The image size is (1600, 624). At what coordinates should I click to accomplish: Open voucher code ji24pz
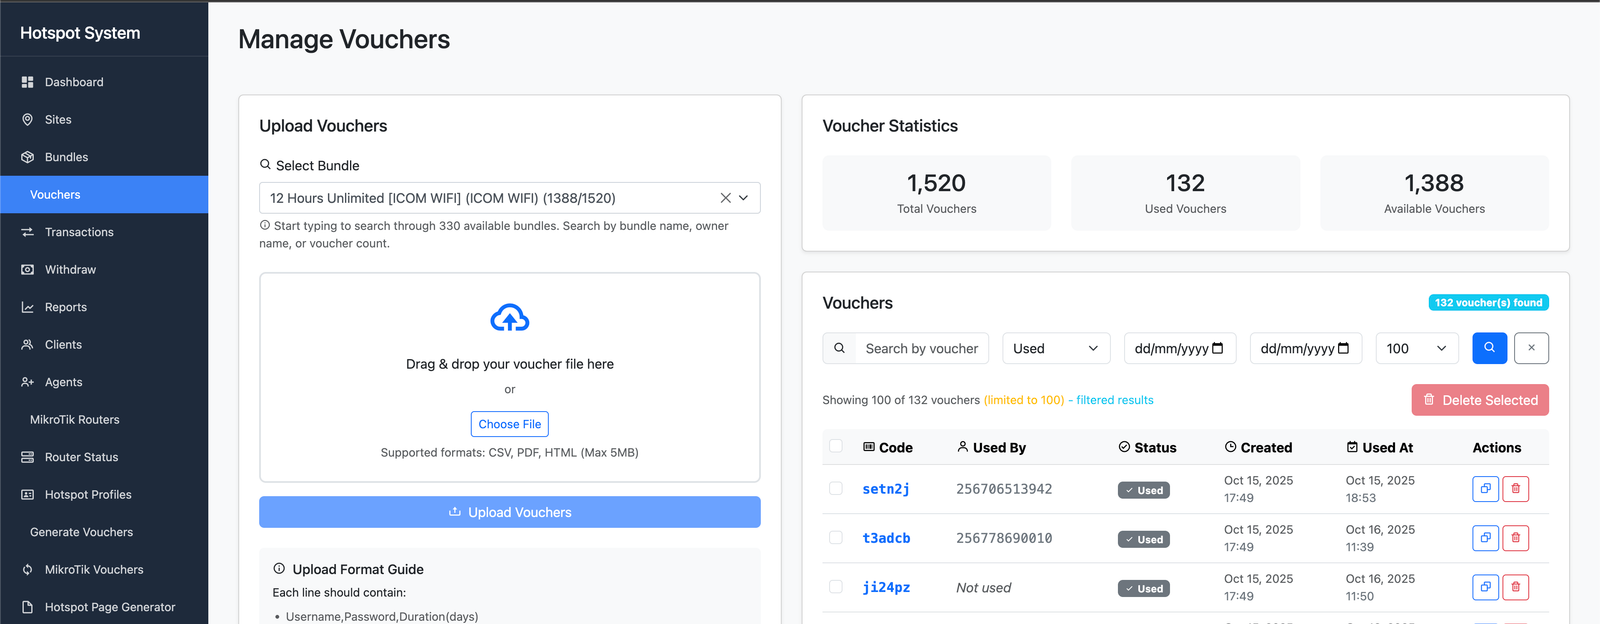coord(886,587)
